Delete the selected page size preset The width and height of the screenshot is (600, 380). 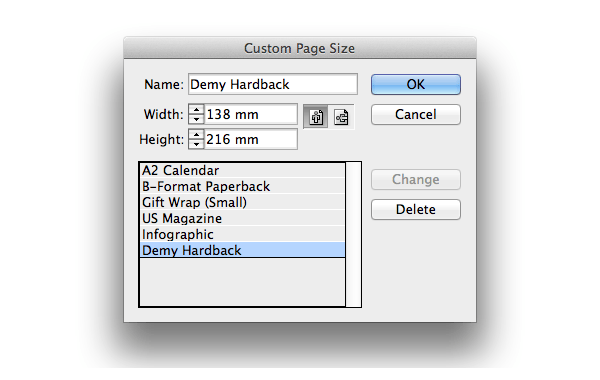[416, 209]
